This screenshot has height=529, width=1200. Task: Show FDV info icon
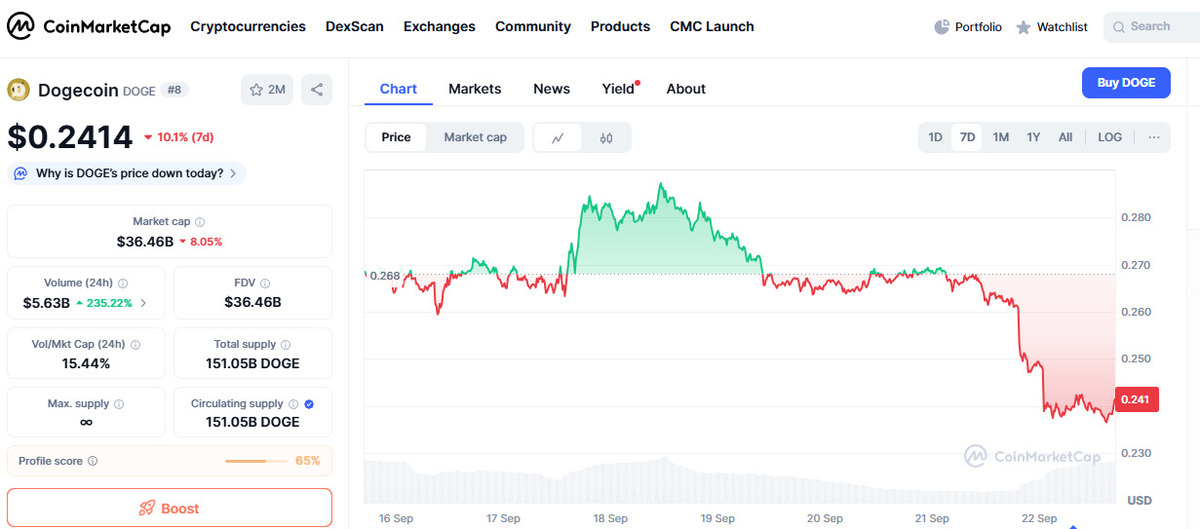(265, 283)
